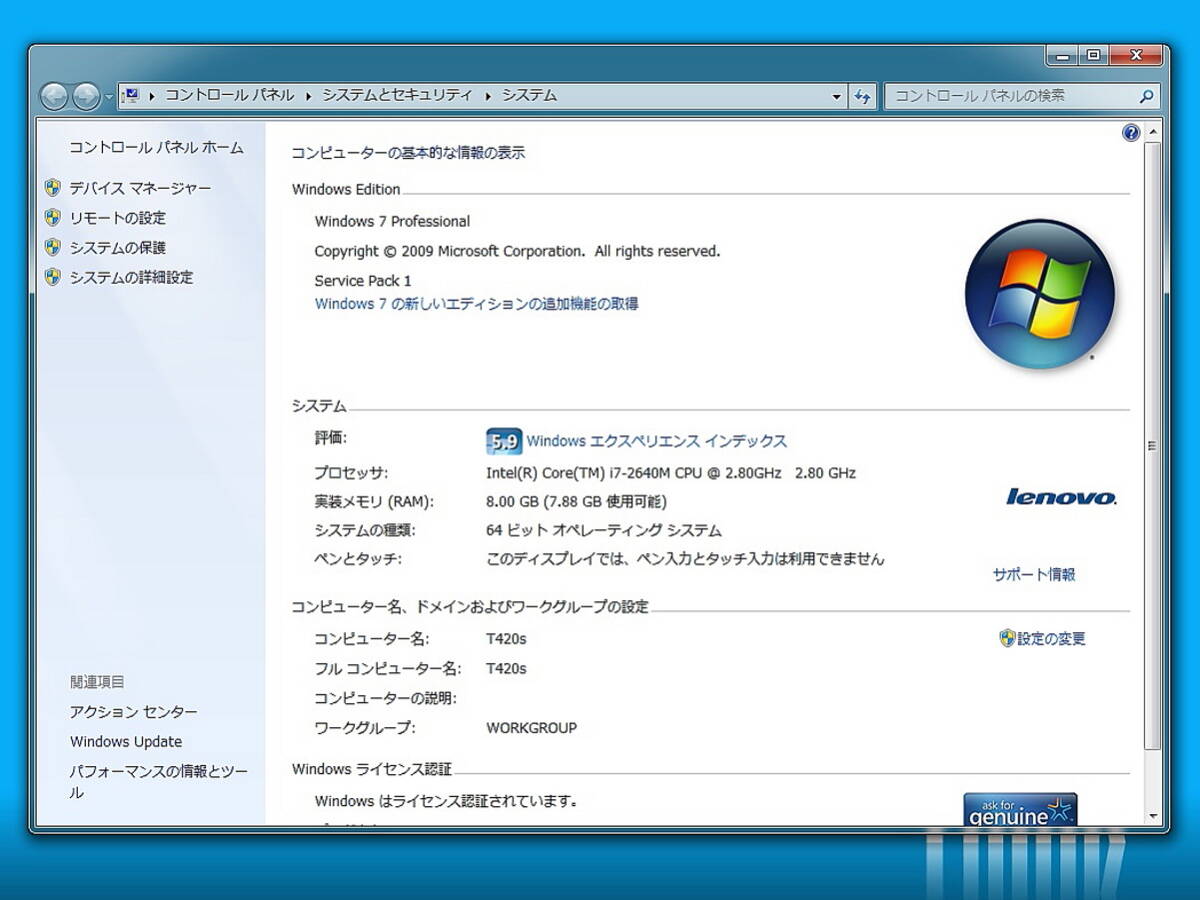Go forward with the Forward arrow button
The height and width of the screenshot is (900, 1200).
pyautogui.click(x=86, y=96)
